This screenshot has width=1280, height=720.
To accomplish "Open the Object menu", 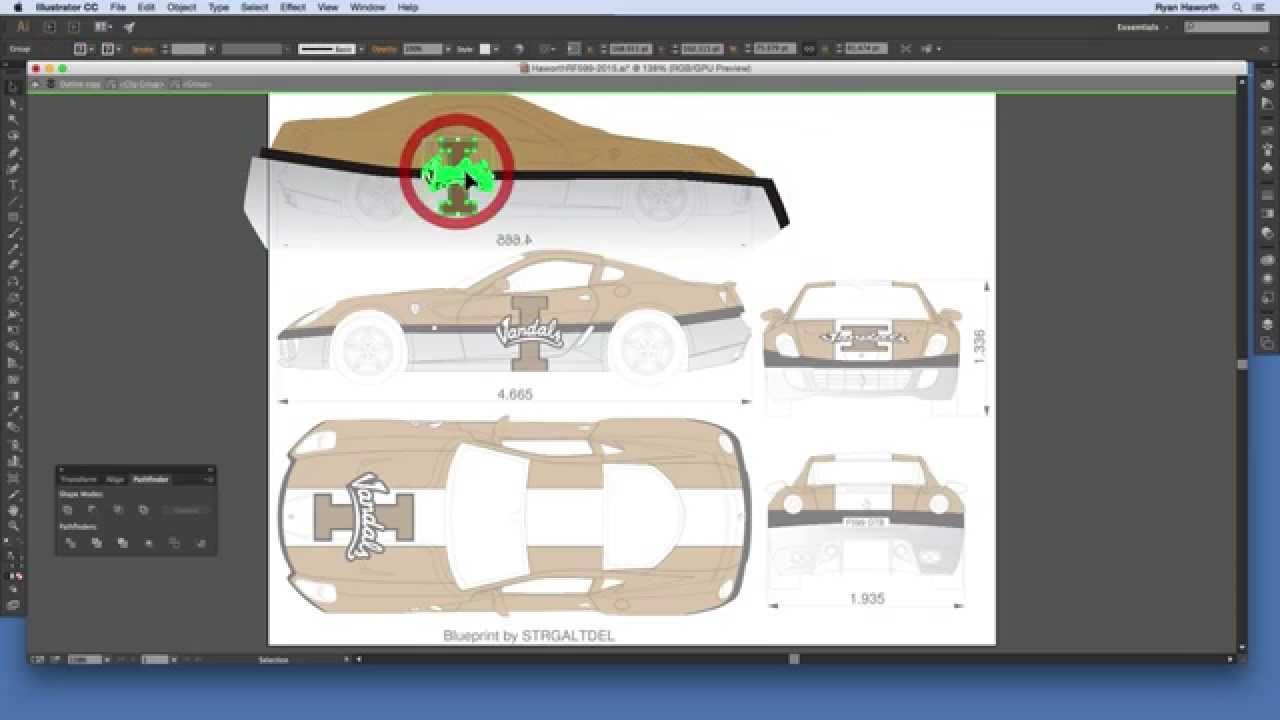I will (x=181, y=7).
